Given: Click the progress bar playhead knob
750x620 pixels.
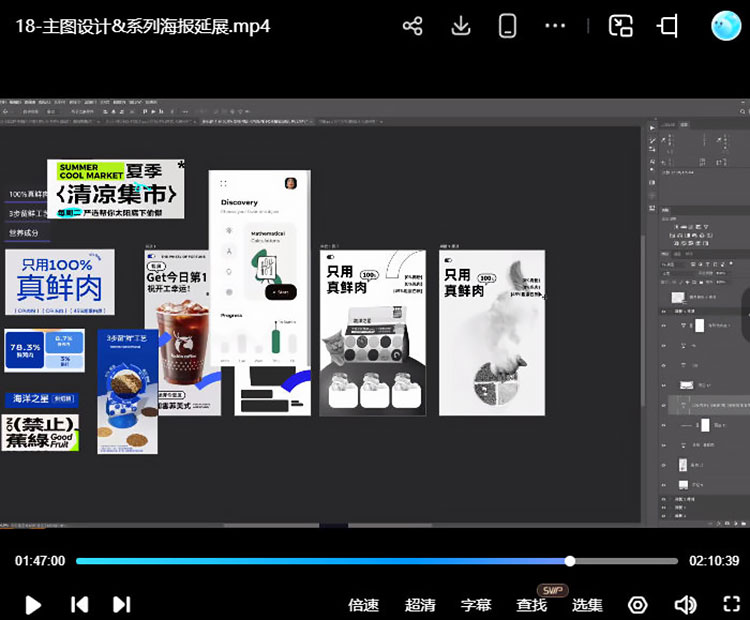Looking at the screenshot, I should (x=570, y=561).
